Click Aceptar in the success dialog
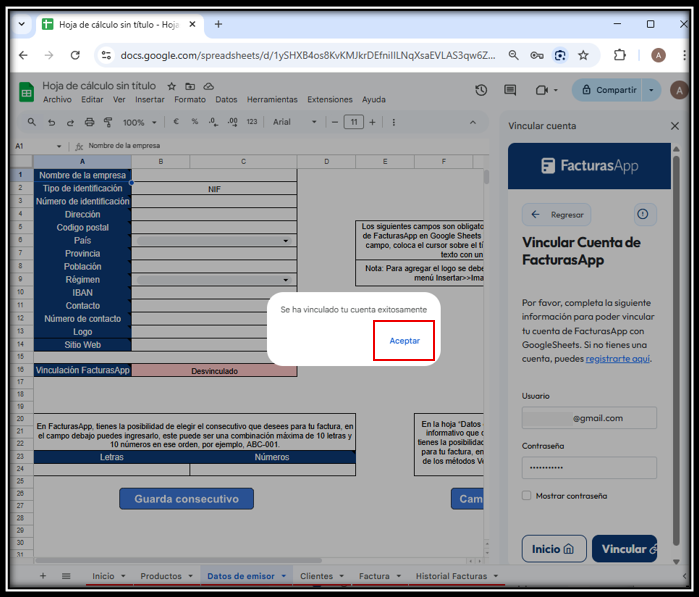This screenshot has height=597, width=699. click(x=404, y=341)
